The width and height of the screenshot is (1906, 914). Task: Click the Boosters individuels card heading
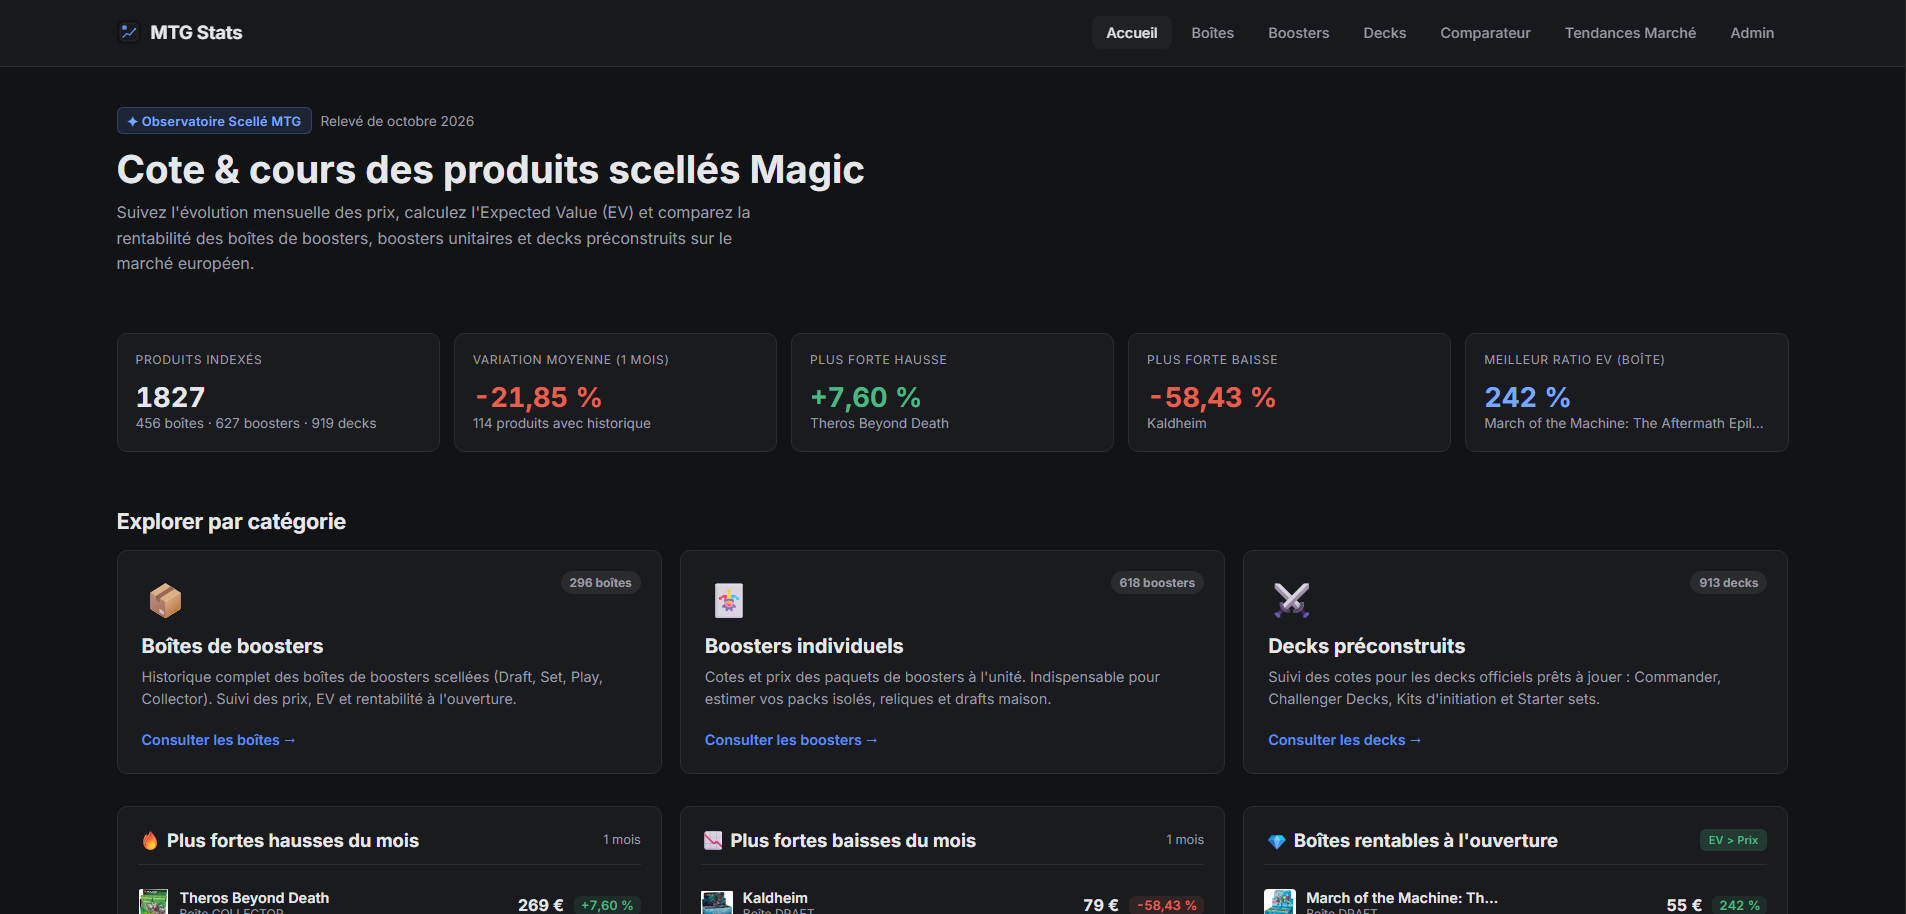[804, 646]
